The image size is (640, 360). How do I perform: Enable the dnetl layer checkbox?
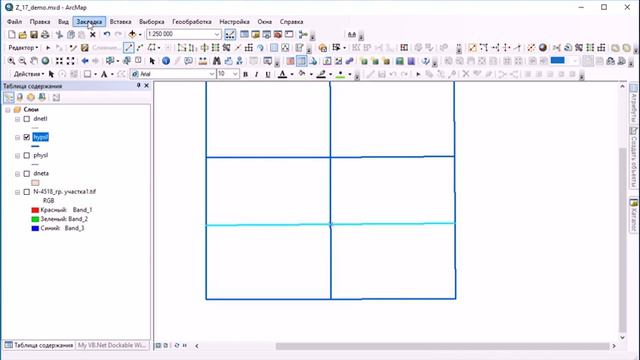coord(27,119)
